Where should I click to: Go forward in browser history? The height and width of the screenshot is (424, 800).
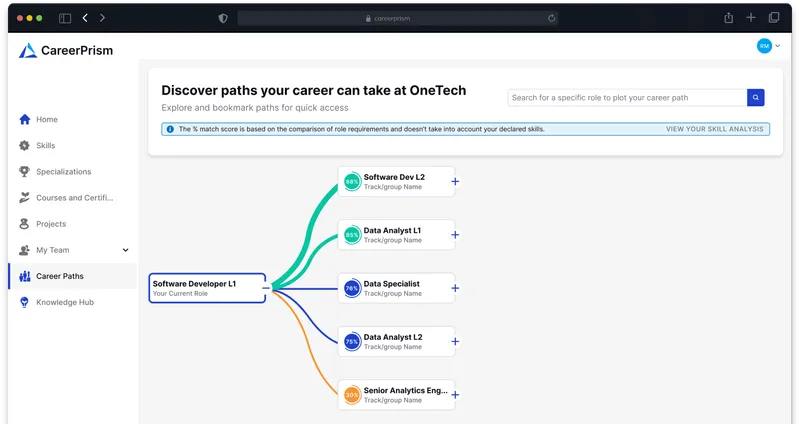point(102,18)
